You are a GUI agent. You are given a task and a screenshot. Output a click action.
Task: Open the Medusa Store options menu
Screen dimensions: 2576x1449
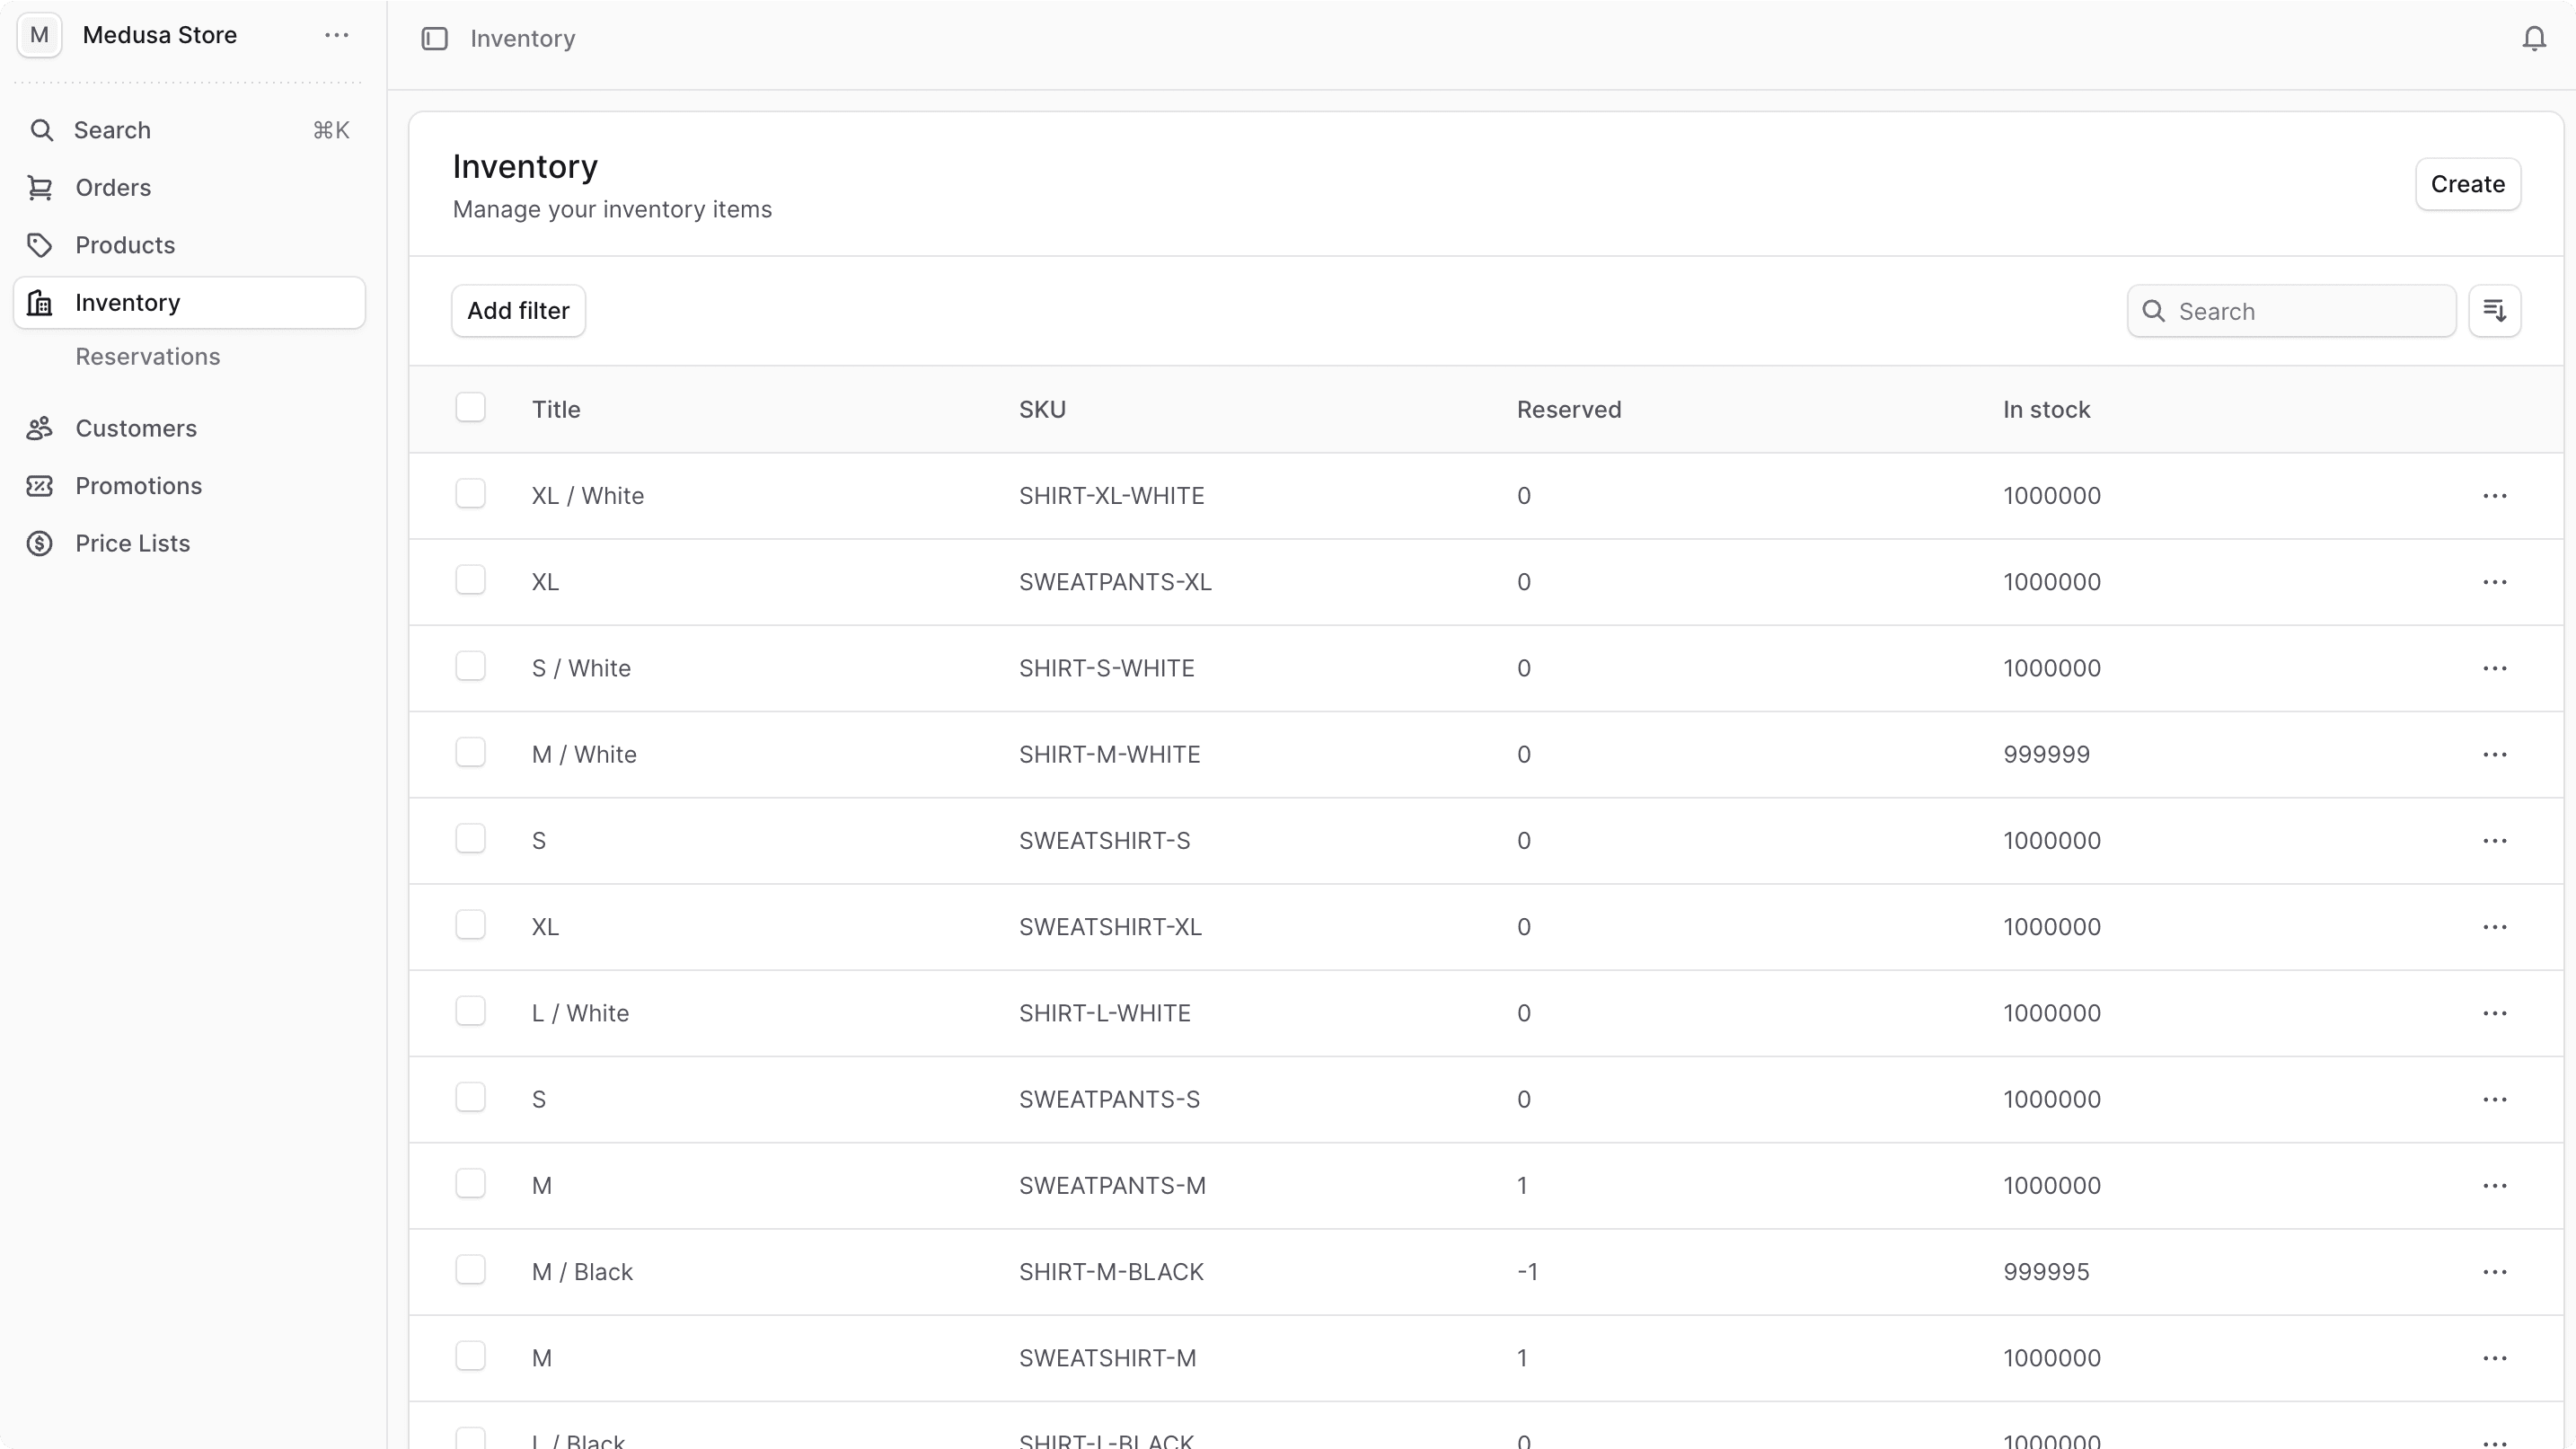[336, 34]
